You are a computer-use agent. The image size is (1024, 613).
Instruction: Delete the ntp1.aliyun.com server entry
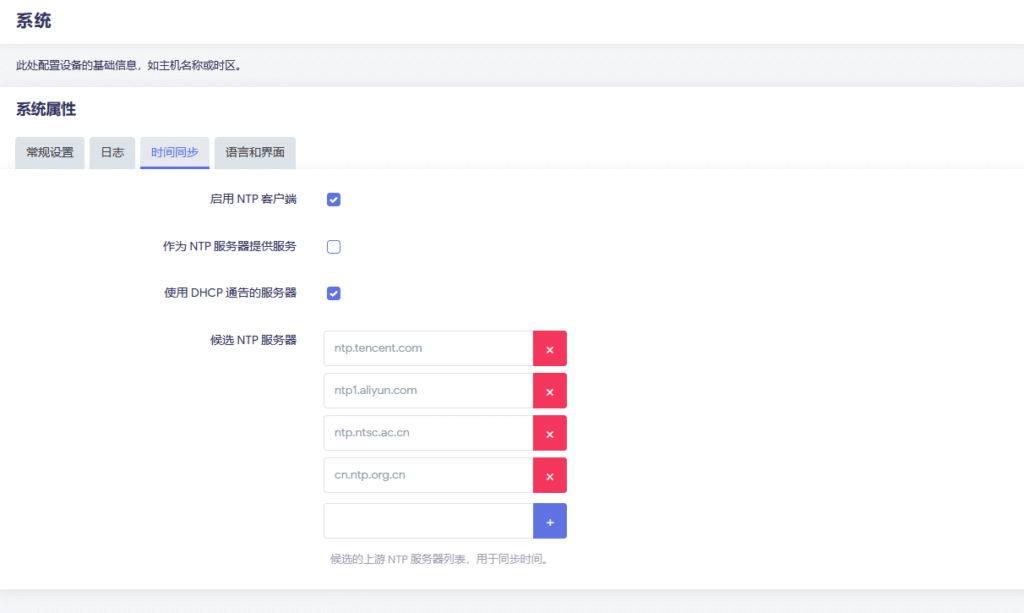click(x=549, y=391)
